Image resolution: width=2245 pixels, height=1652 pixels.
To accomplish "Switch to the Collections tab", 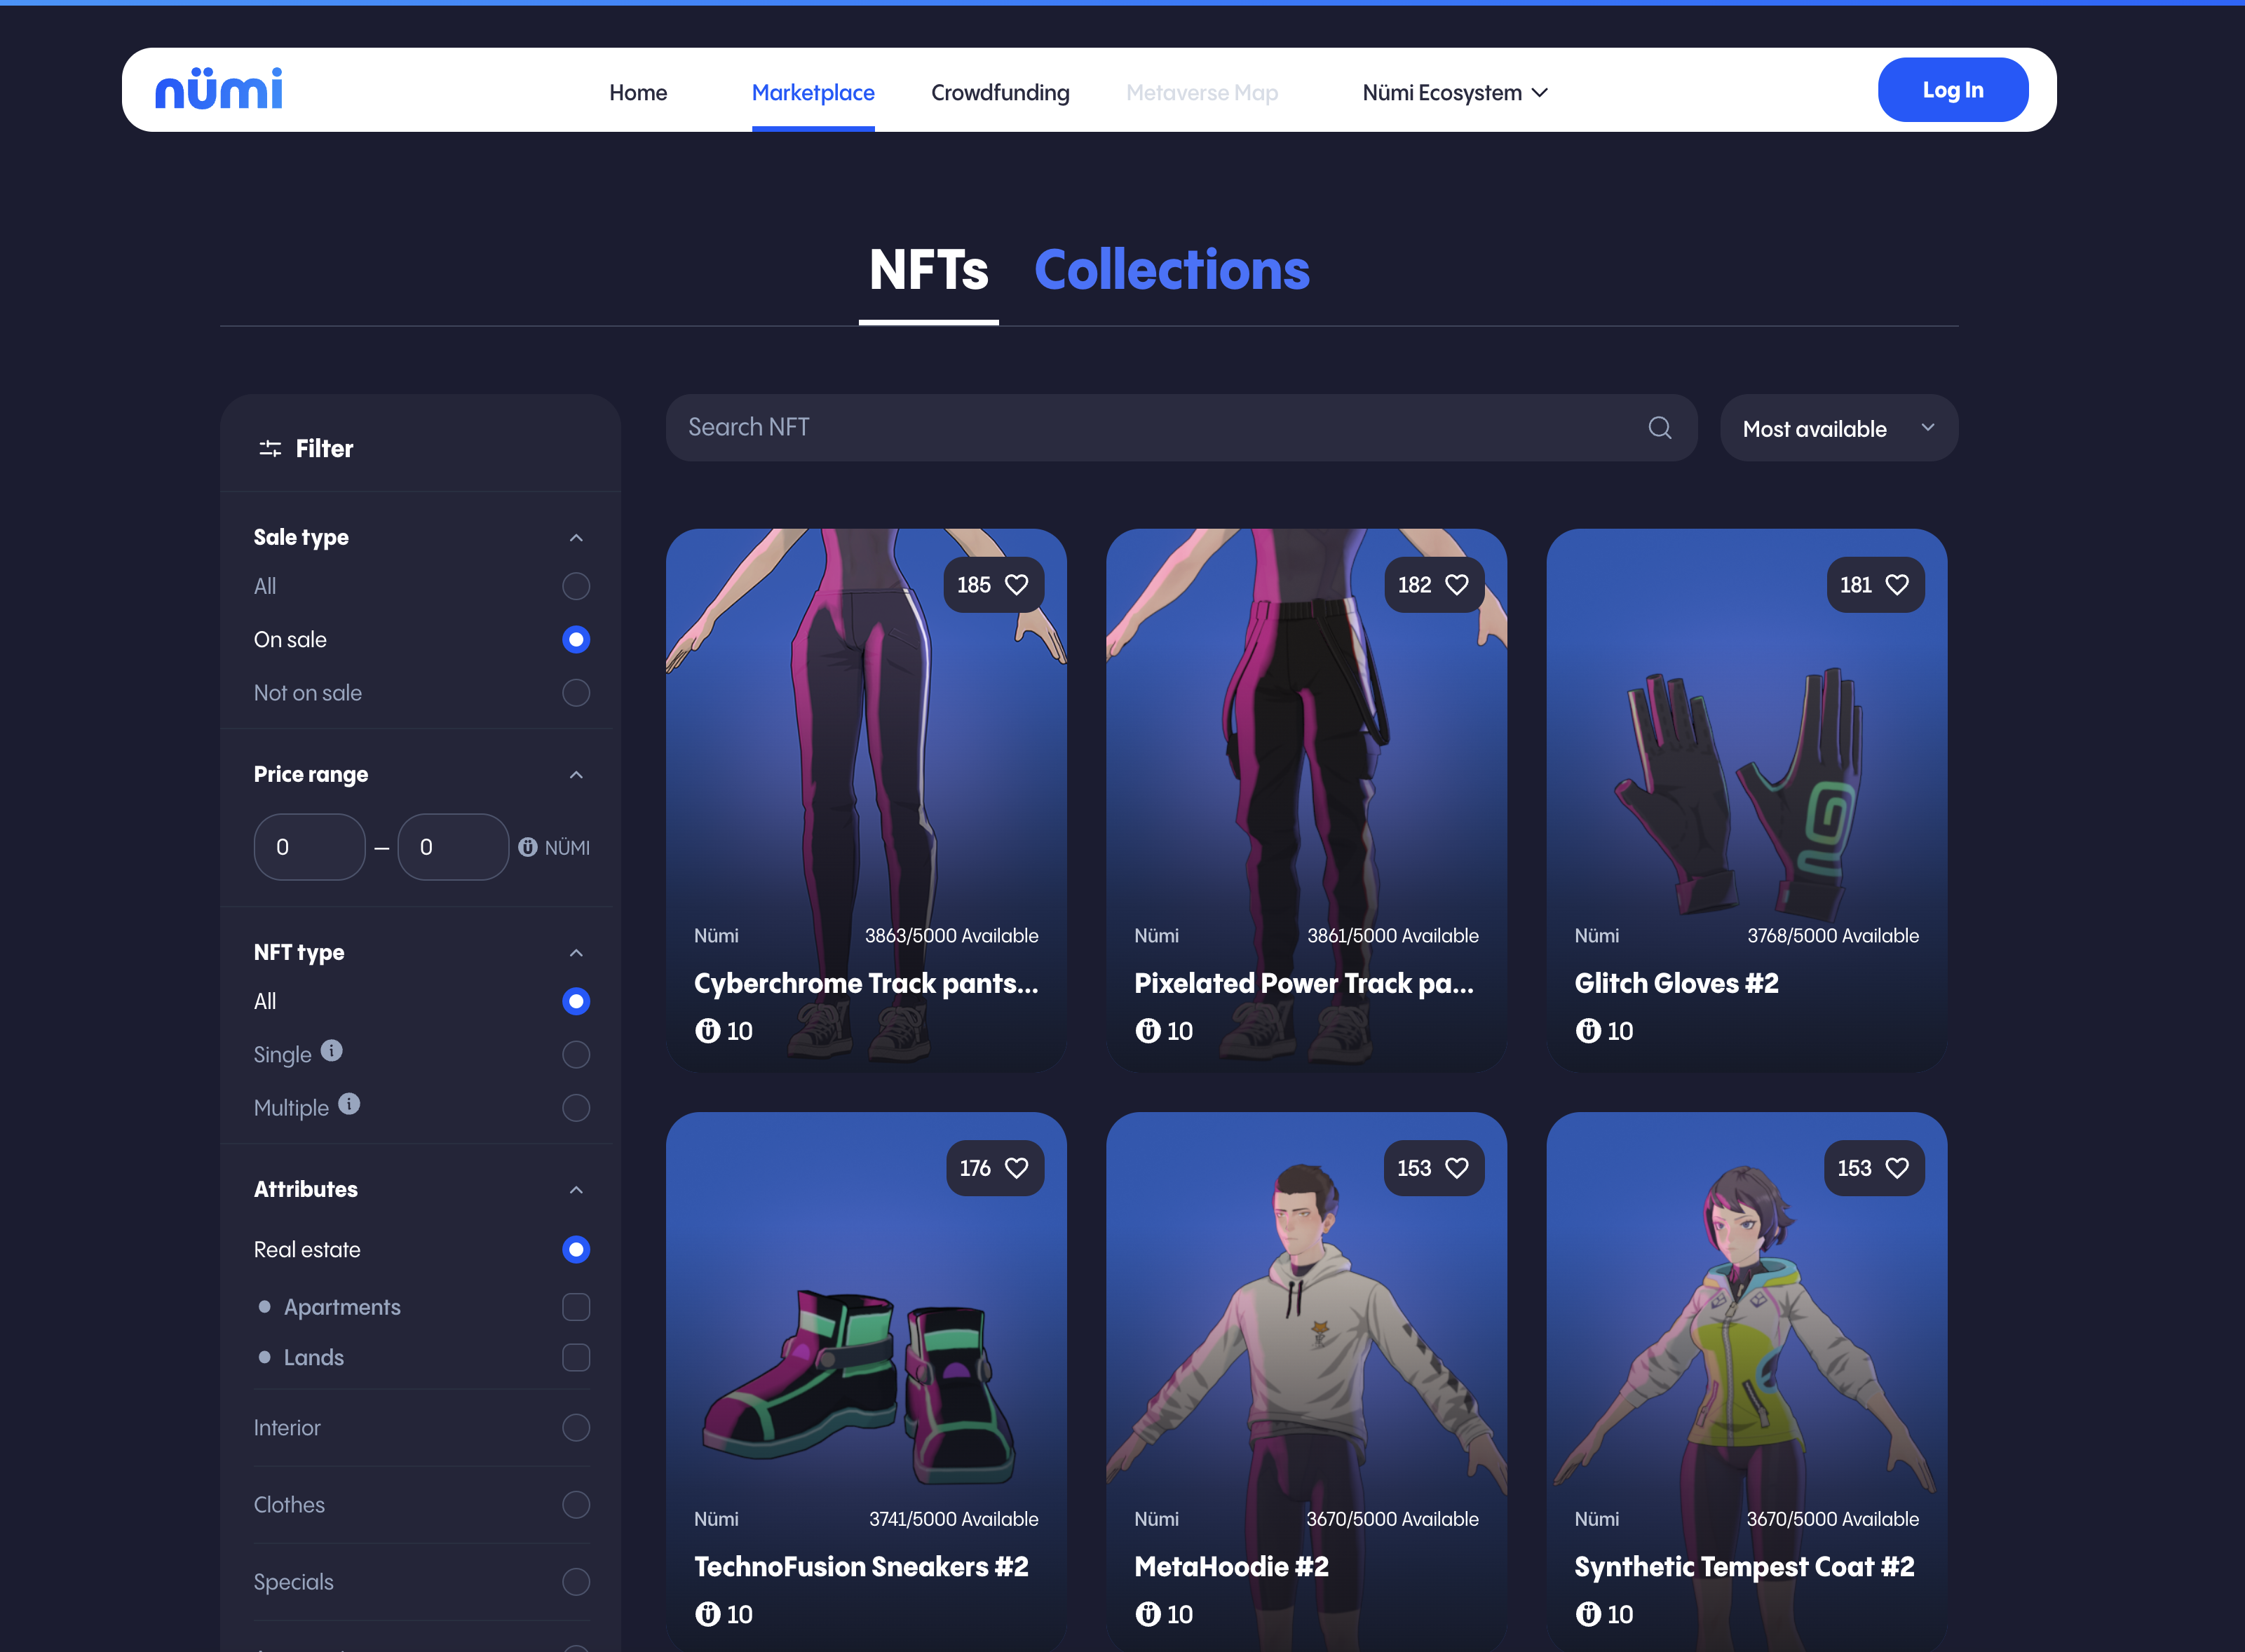I will click(1171, 271).
